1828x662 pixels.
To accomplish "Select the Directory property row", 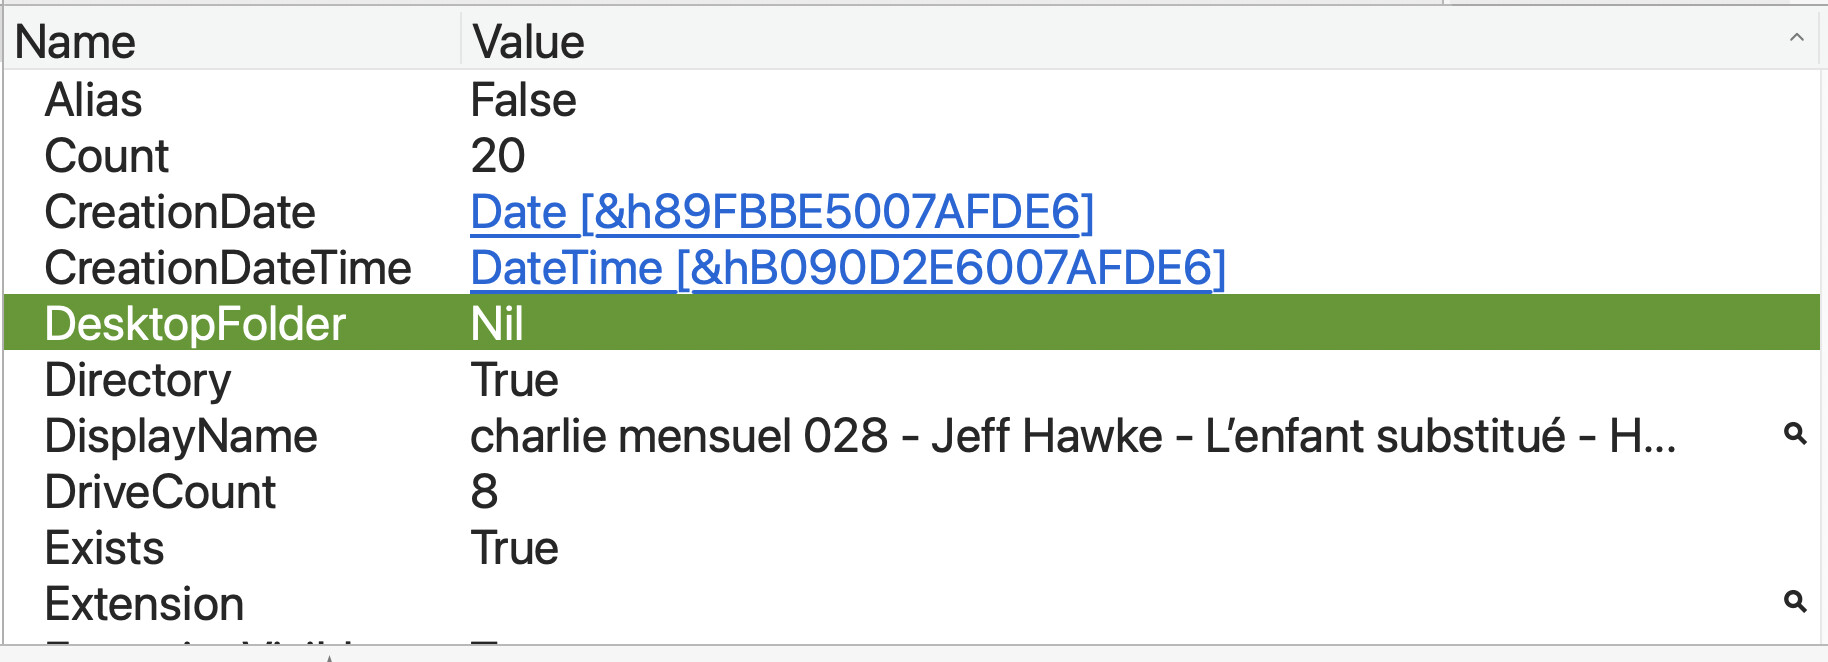I will pyautogui.click(x=138, y=380).
